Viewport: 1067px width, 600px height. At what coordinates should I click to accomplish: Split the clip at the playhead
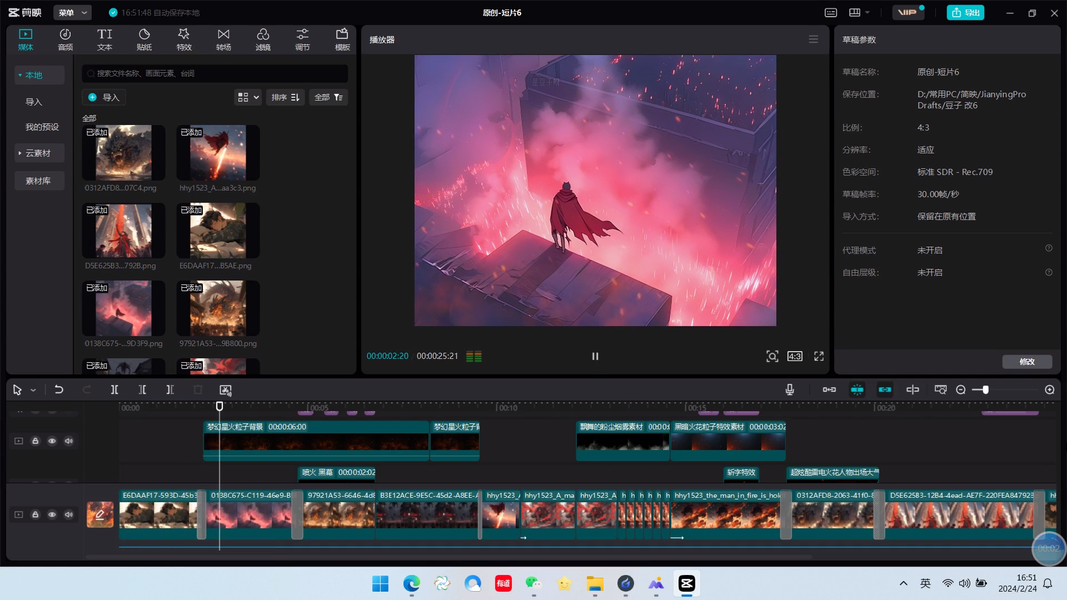114,390
